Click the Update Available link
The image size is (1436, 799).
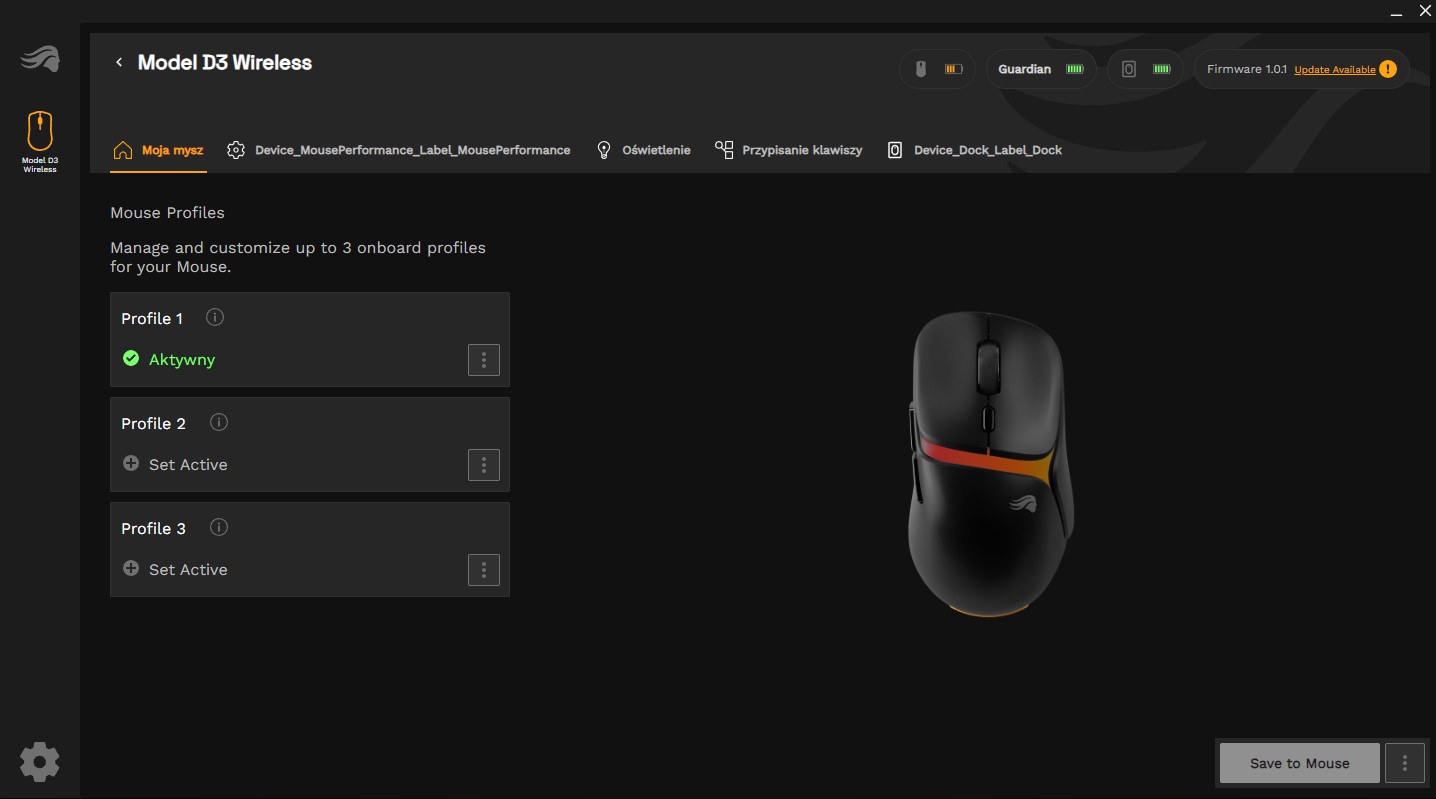click(1335, 70)
